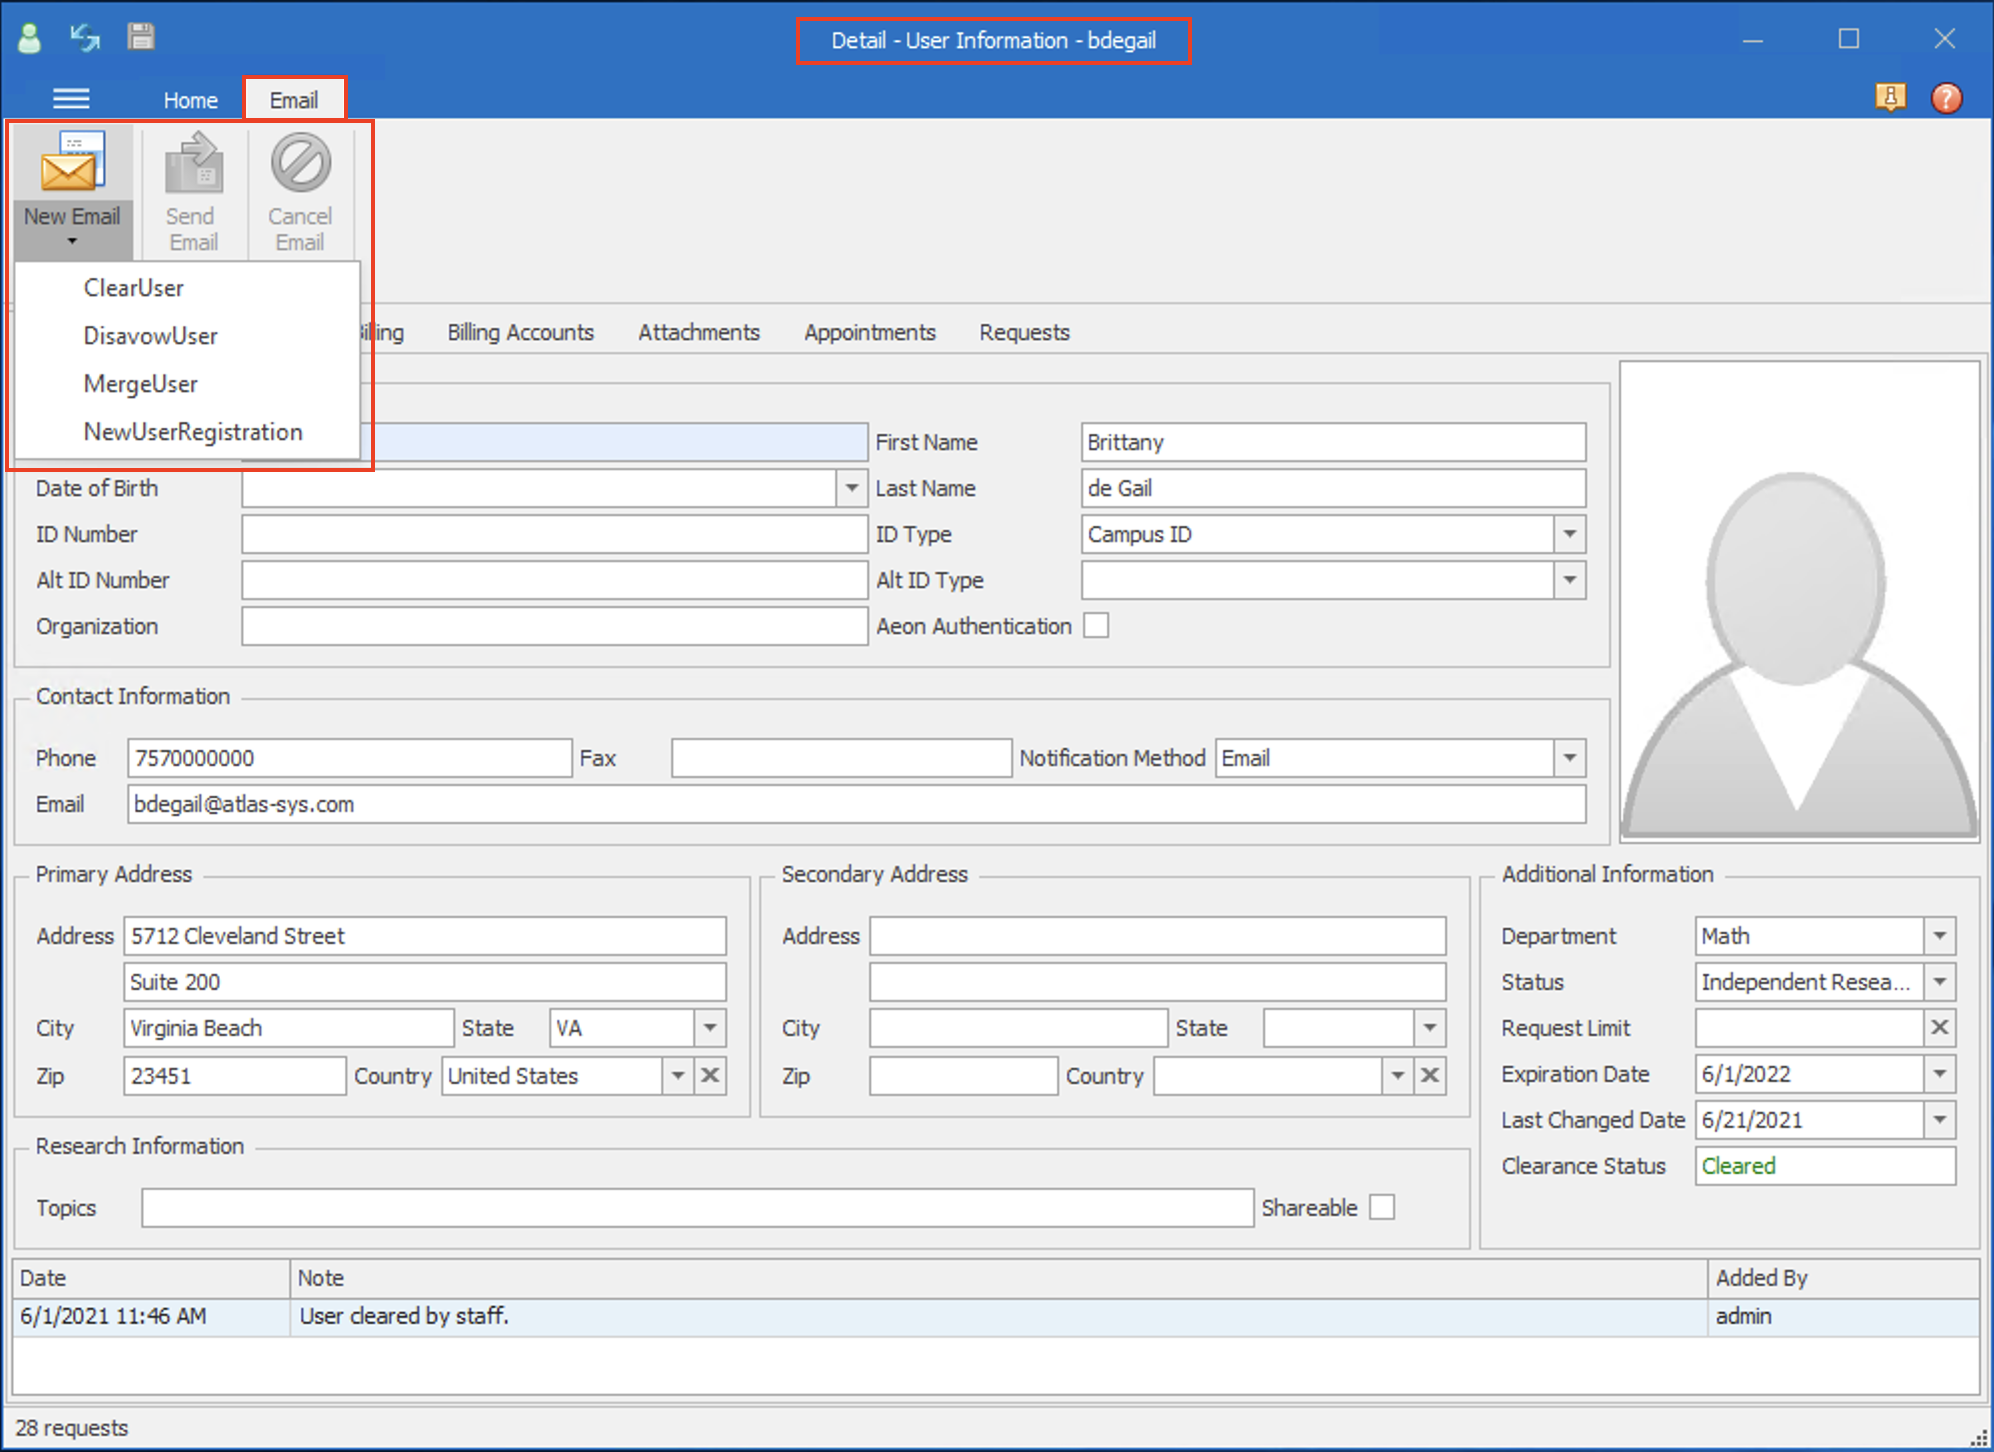Image resolution: width=1994 pixels, height=1452 pixels.
Task: Open the Appointments tab
Action: coord(869,332)
